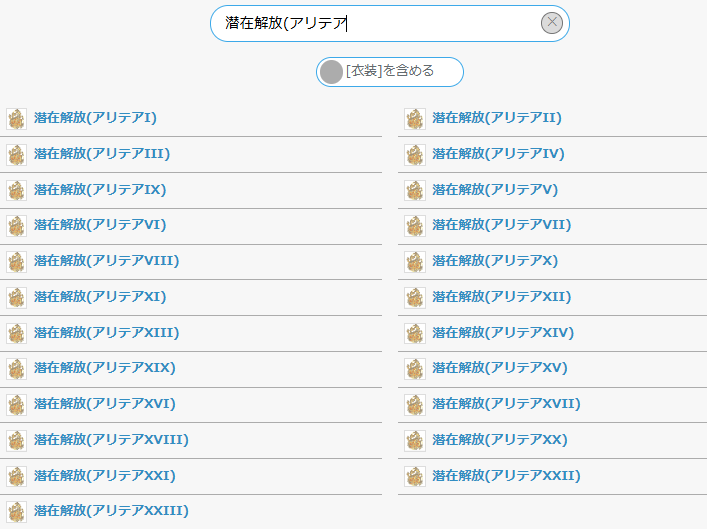Click the icon beside 潜在解放(アリテアXX)

pyautogui.click(x=415, y=441)
